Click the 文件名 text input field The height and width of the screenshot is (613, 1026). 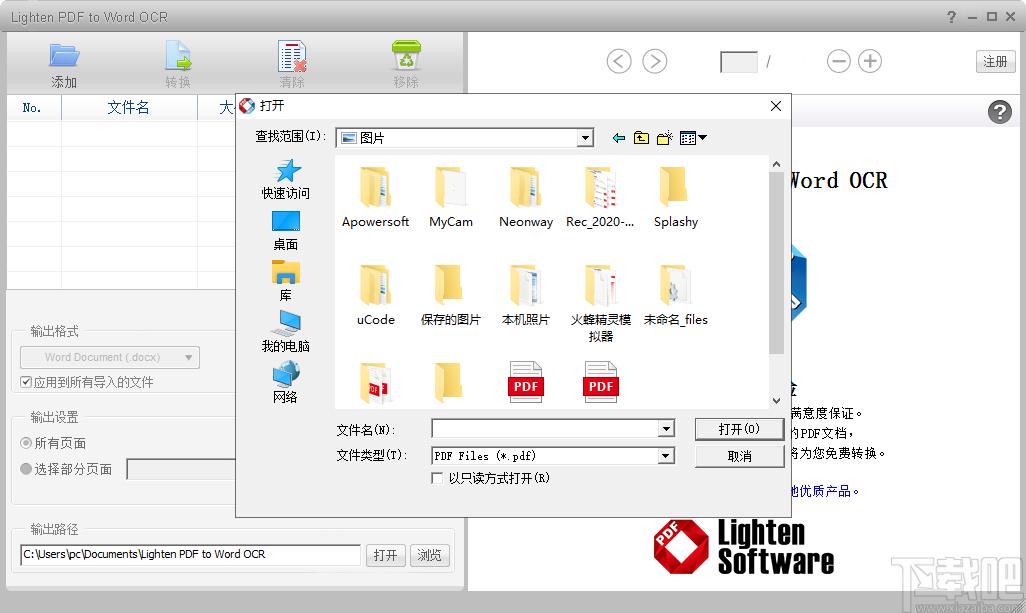click(x=545, y=429)
